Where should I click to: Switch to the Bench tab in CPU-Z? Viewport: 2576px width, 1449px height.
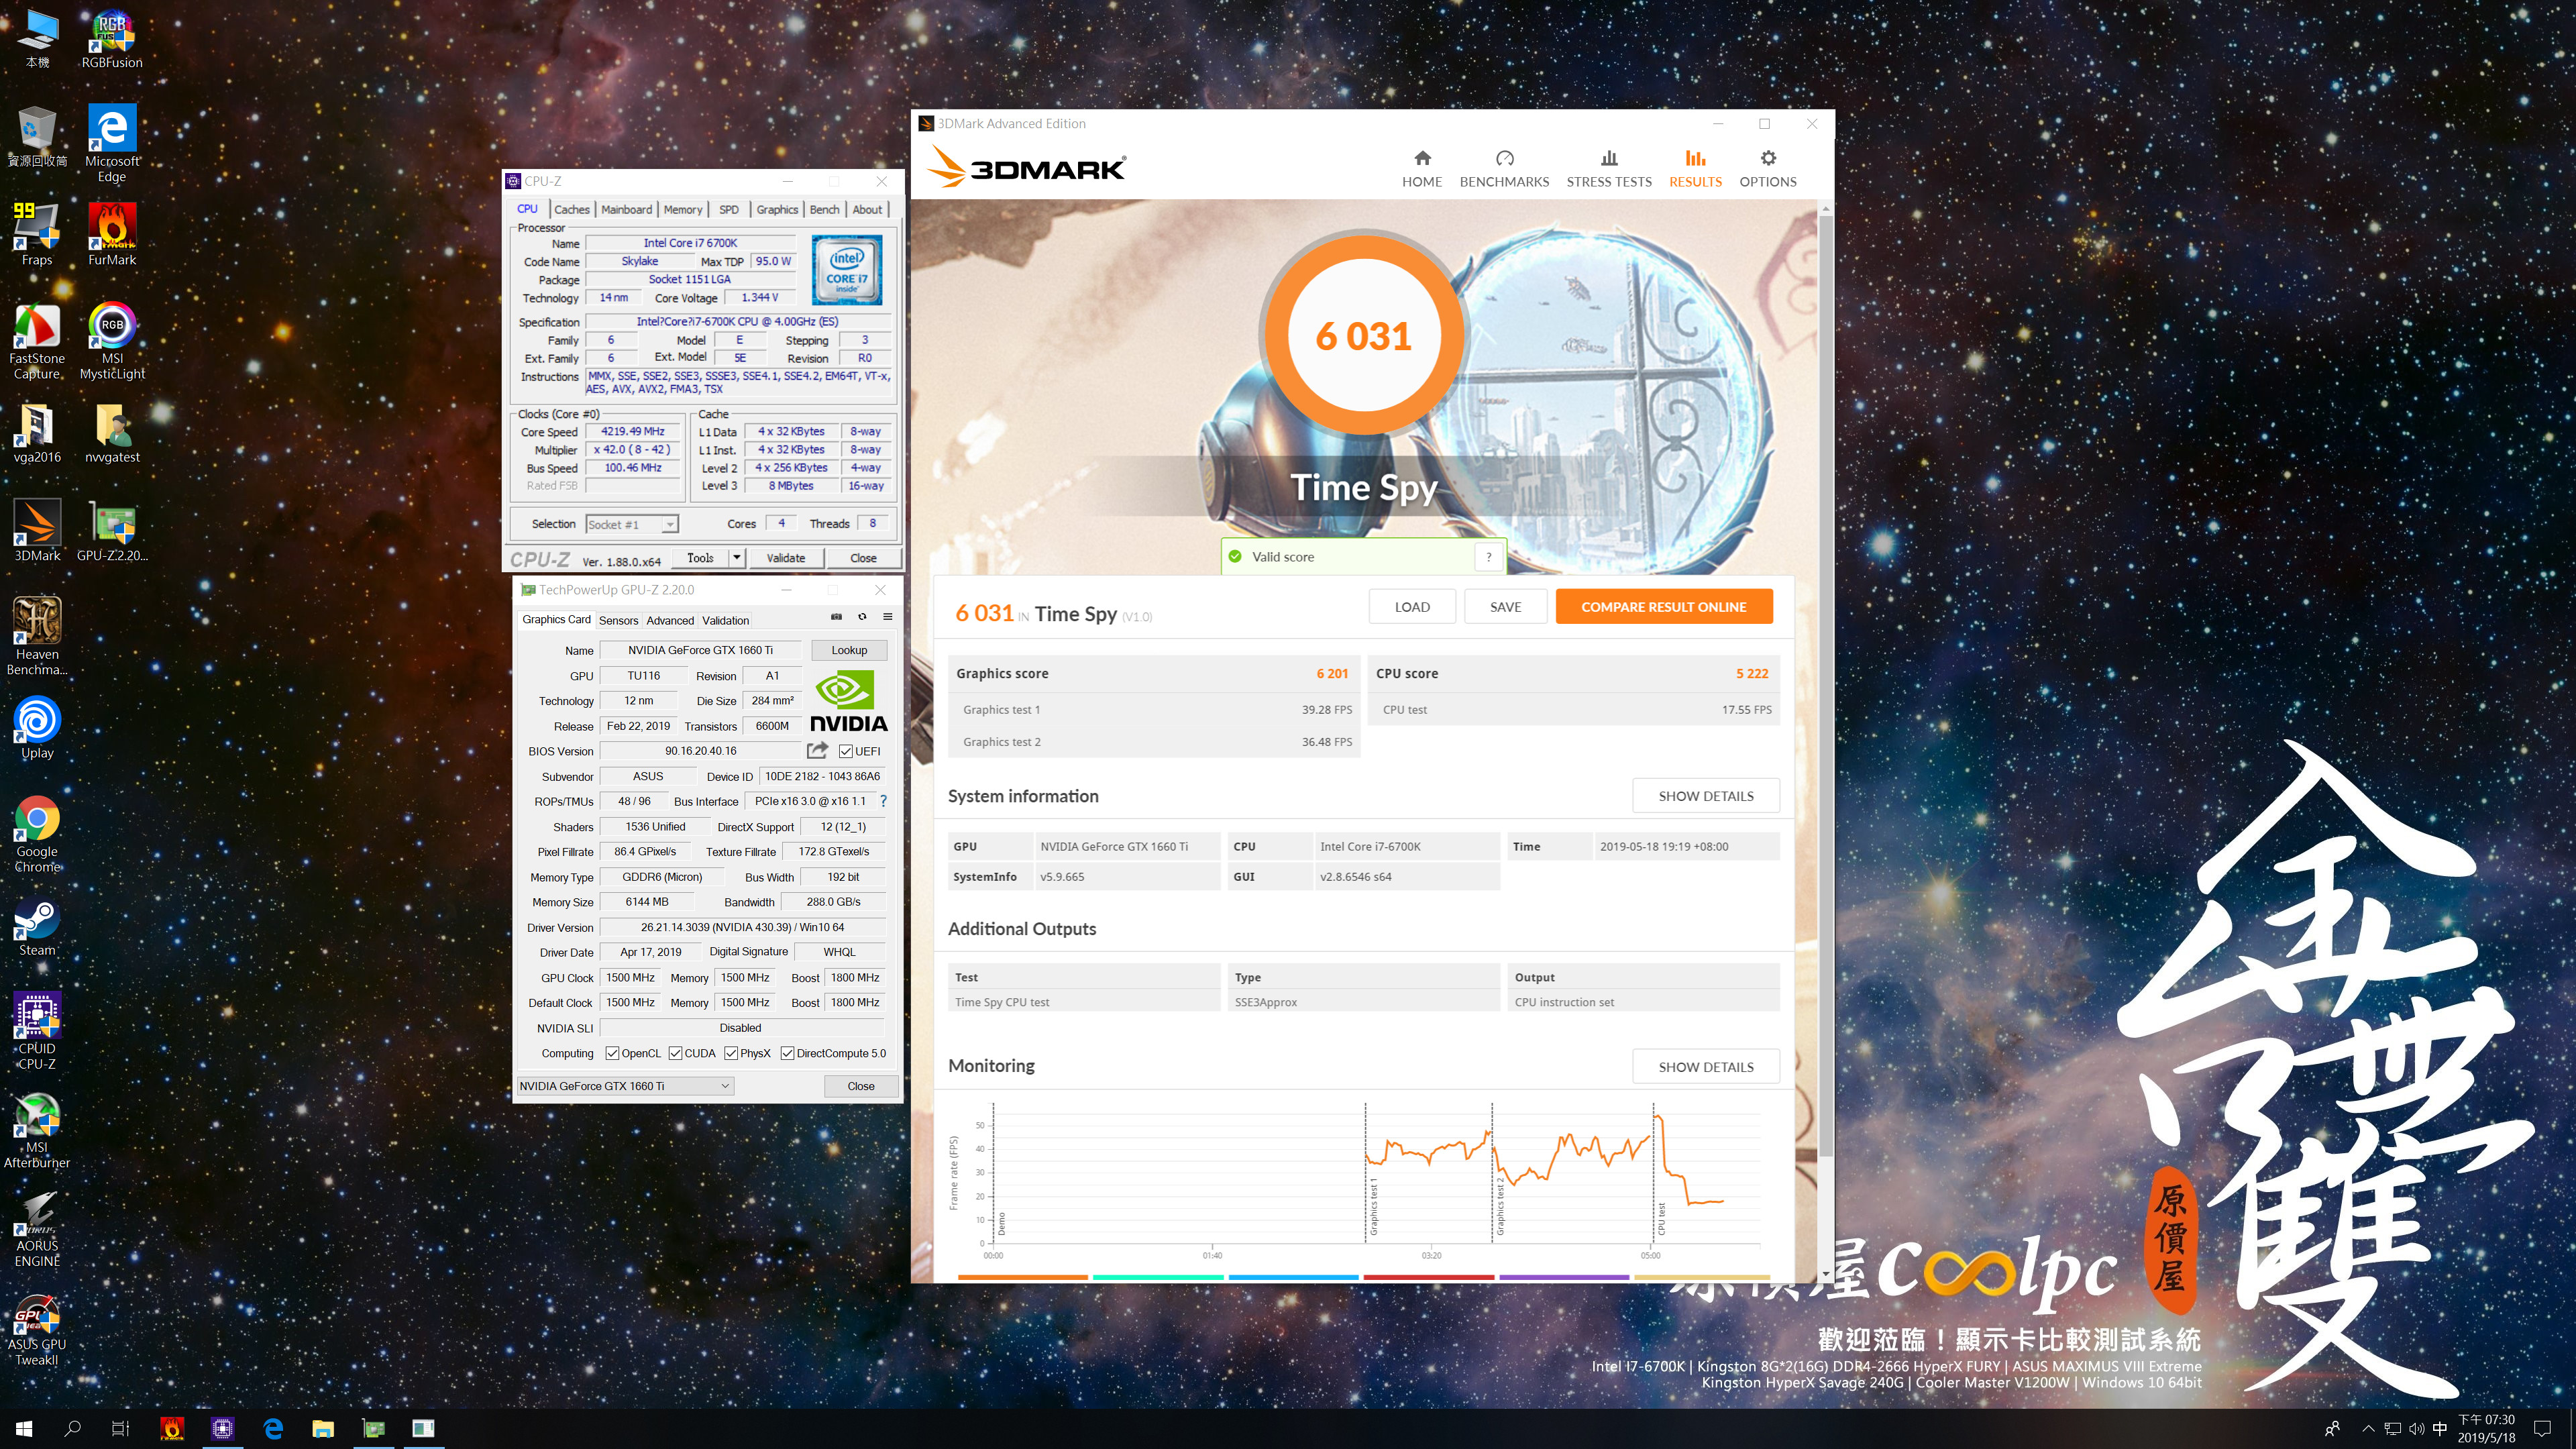pos(824,209)
